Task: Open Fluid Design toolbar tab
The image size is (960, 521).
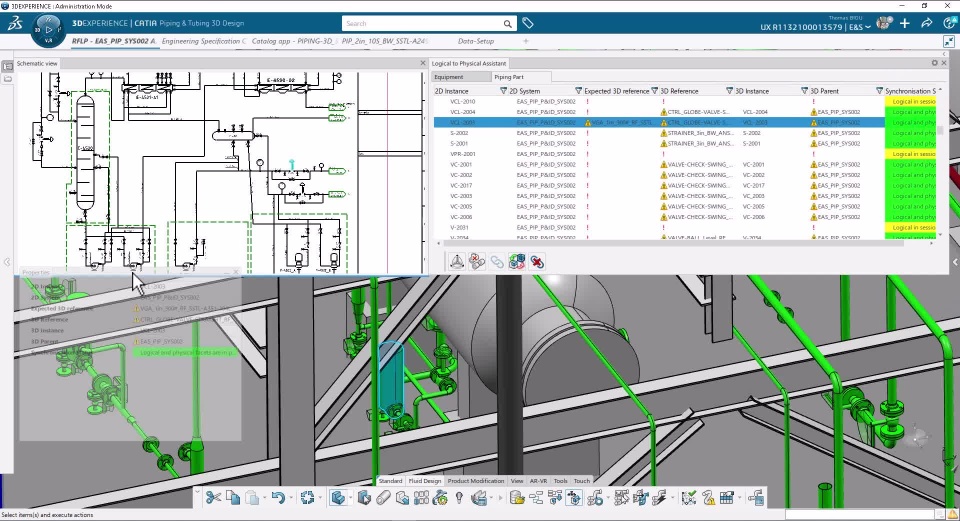Action: point(425,481)
